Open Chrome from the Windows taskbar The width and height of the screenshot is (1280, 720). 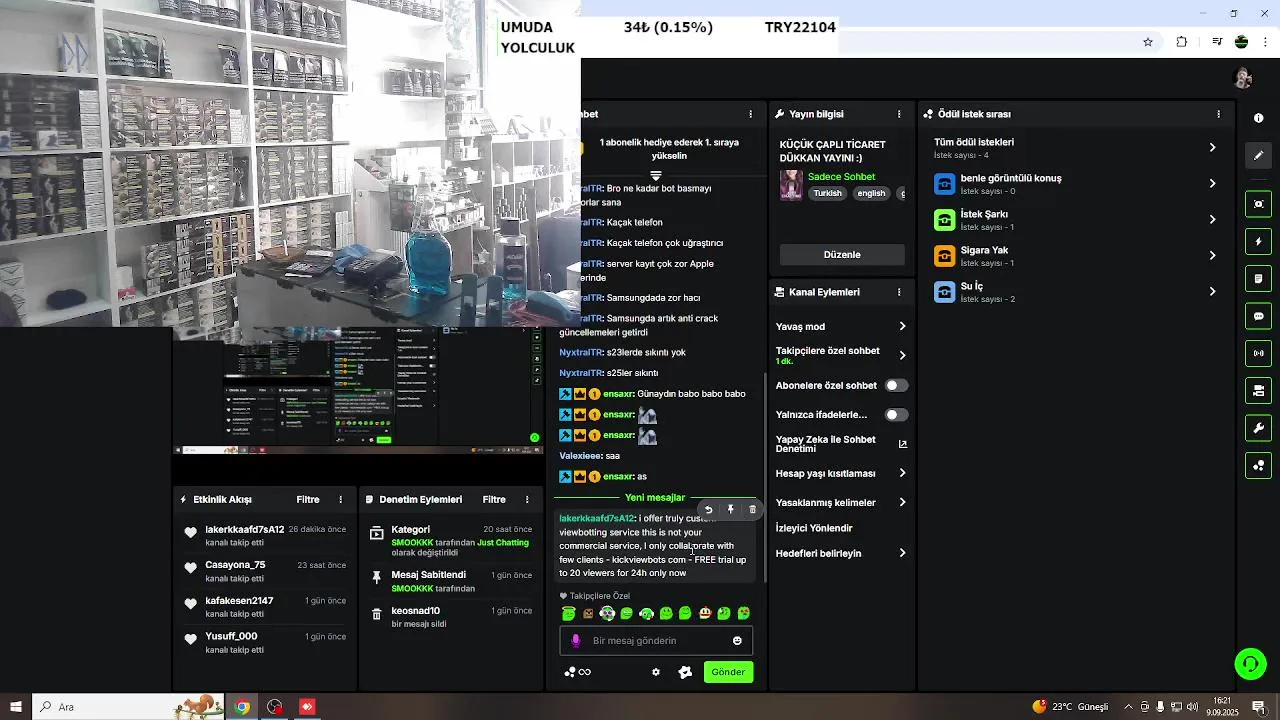(x=241, y=707)
